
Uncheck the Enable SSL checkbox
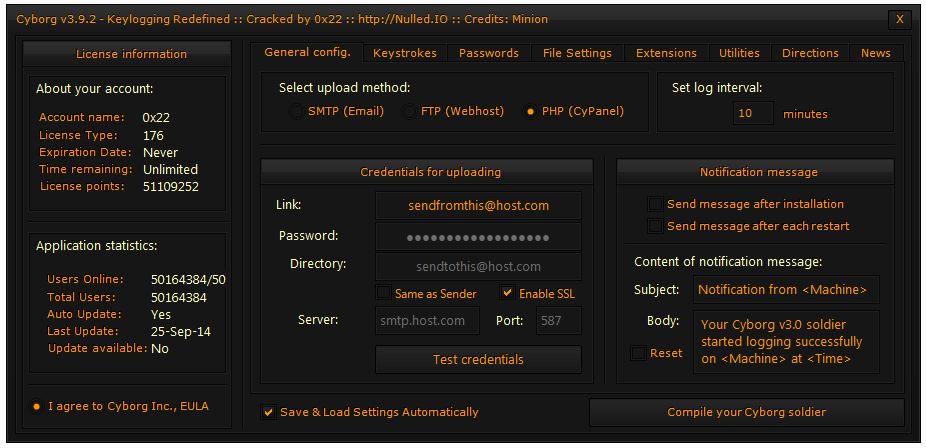point(507,293)
